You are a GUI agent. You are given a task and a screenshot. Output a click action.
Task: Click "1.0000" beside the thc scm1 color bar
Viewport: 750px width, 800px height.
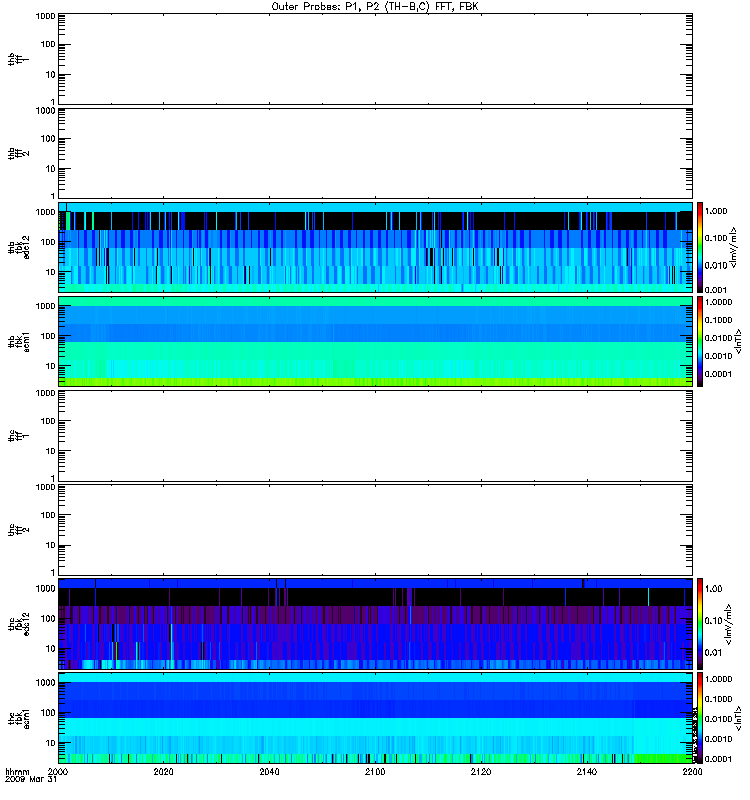(x=718, y=679)
